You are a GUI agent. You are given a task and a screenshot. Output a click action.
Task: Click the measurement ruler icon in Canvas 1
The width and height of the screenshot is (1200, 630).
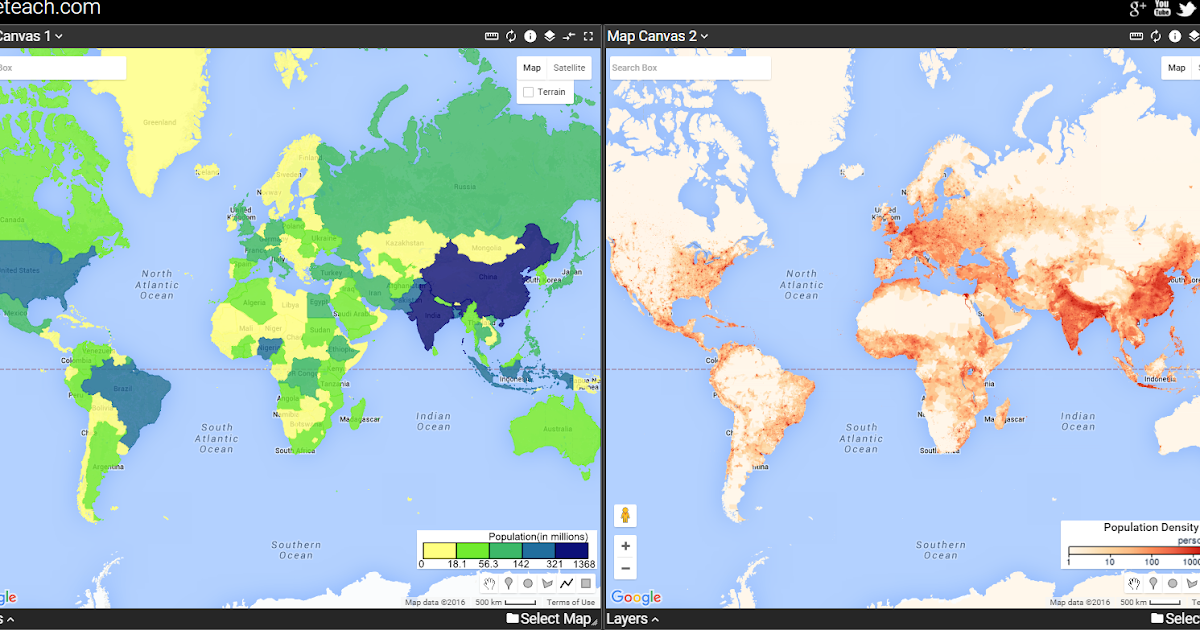(492, 36)
